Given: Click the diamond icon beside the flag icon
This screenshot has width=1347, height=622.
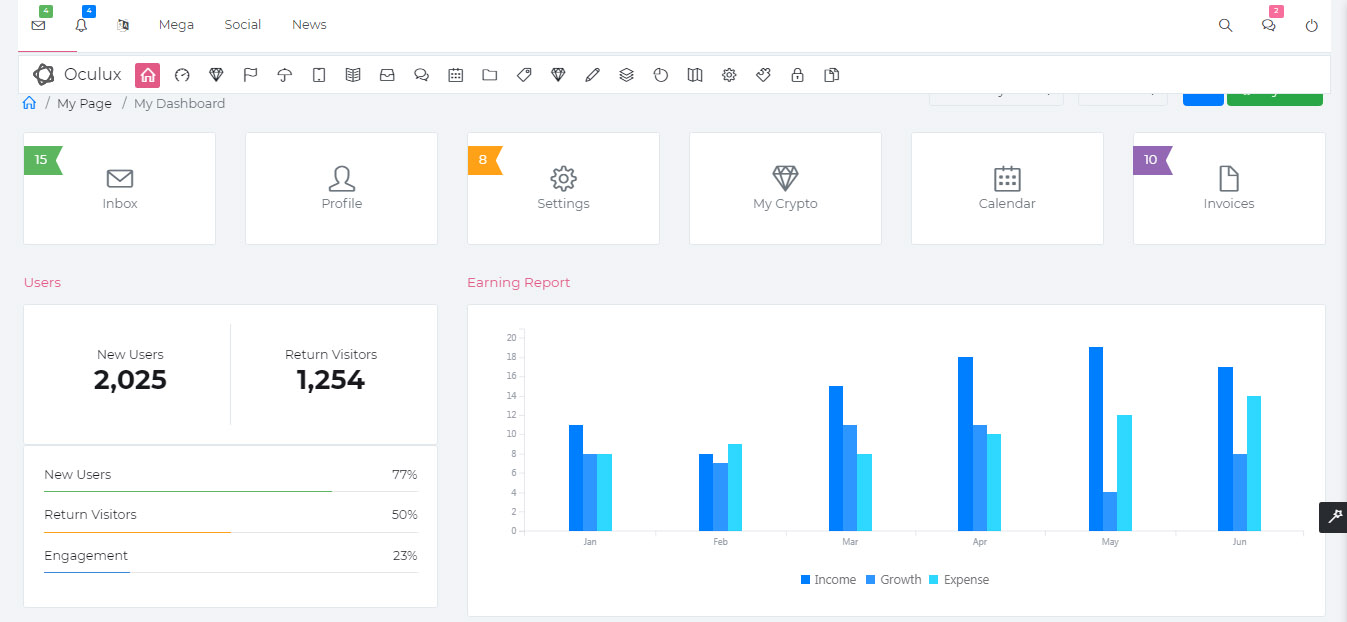Looking at the screenshot, I should click(x=216, y=75).
